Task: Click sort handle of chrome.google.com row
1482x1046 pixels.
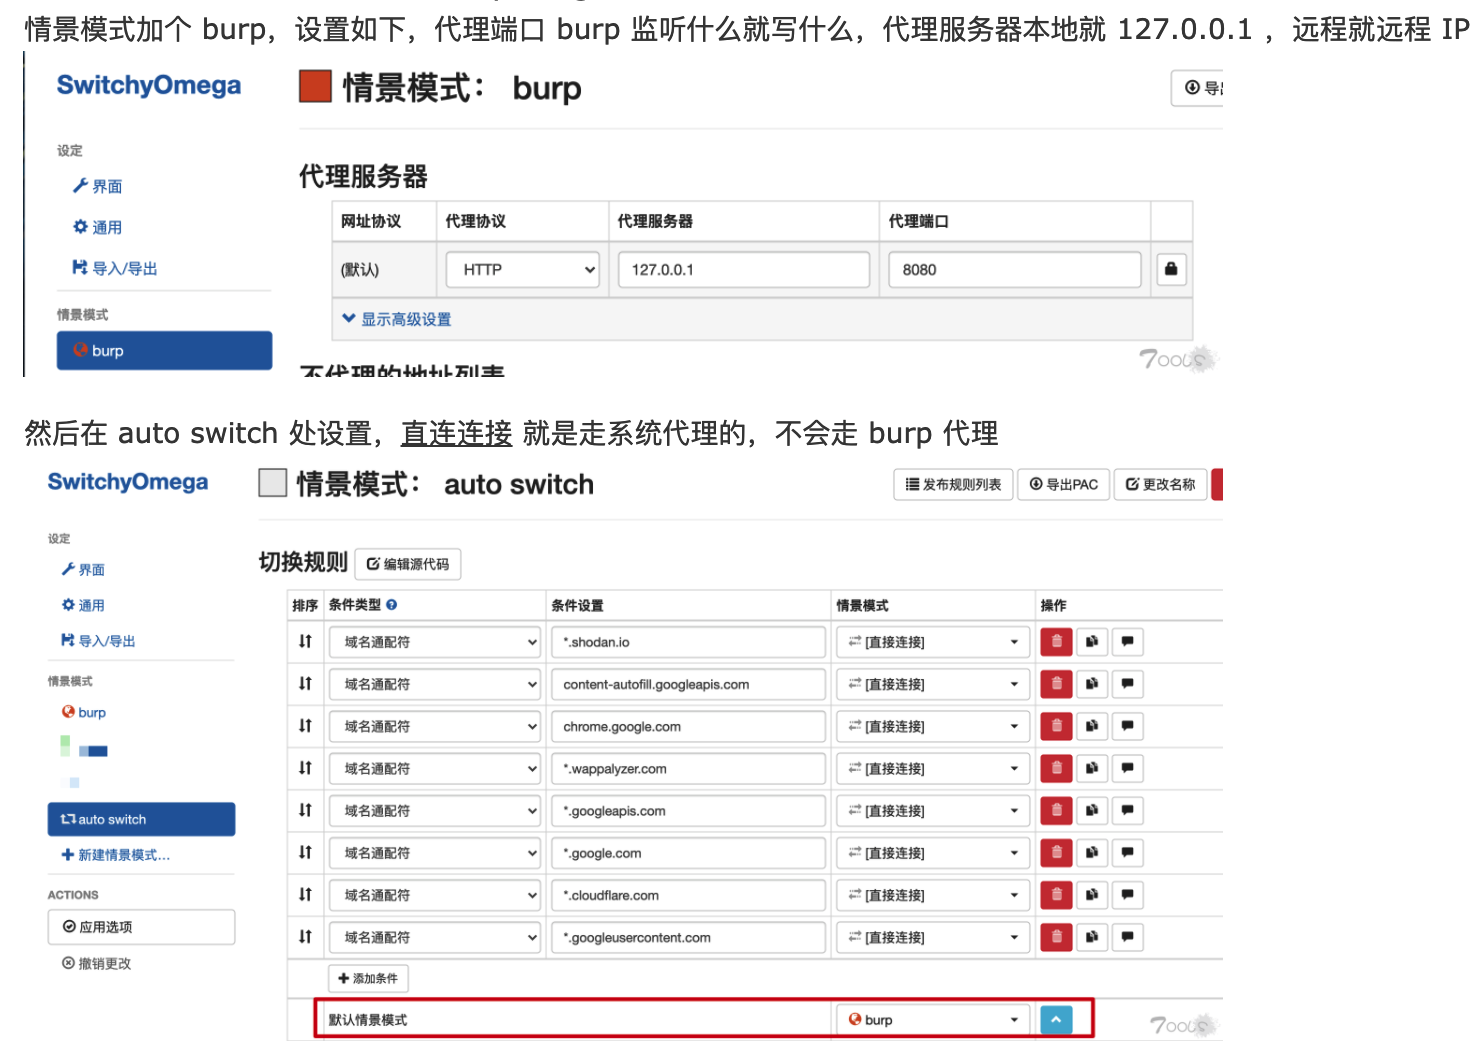Action: coord(305,725)
